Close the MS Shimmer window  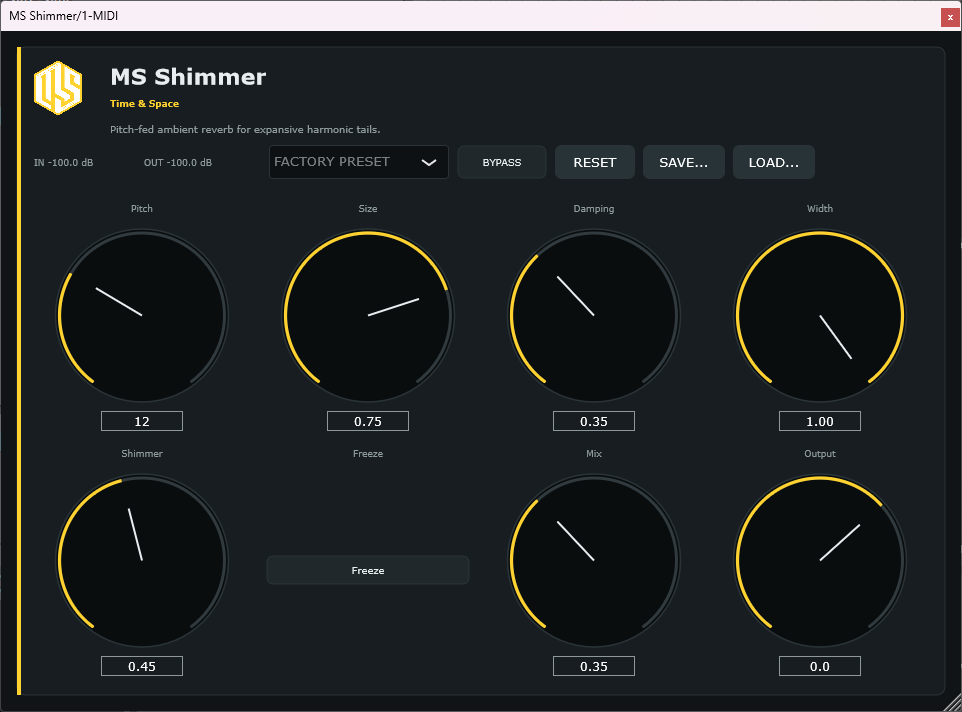point(950,17)
